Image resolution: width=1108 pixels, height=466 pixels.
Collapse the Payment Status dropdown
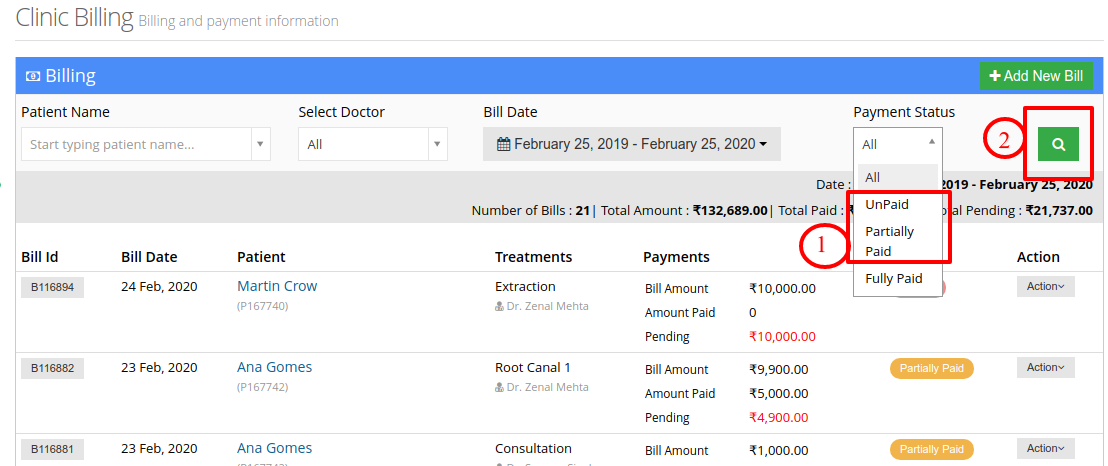(x=898, y=144)
